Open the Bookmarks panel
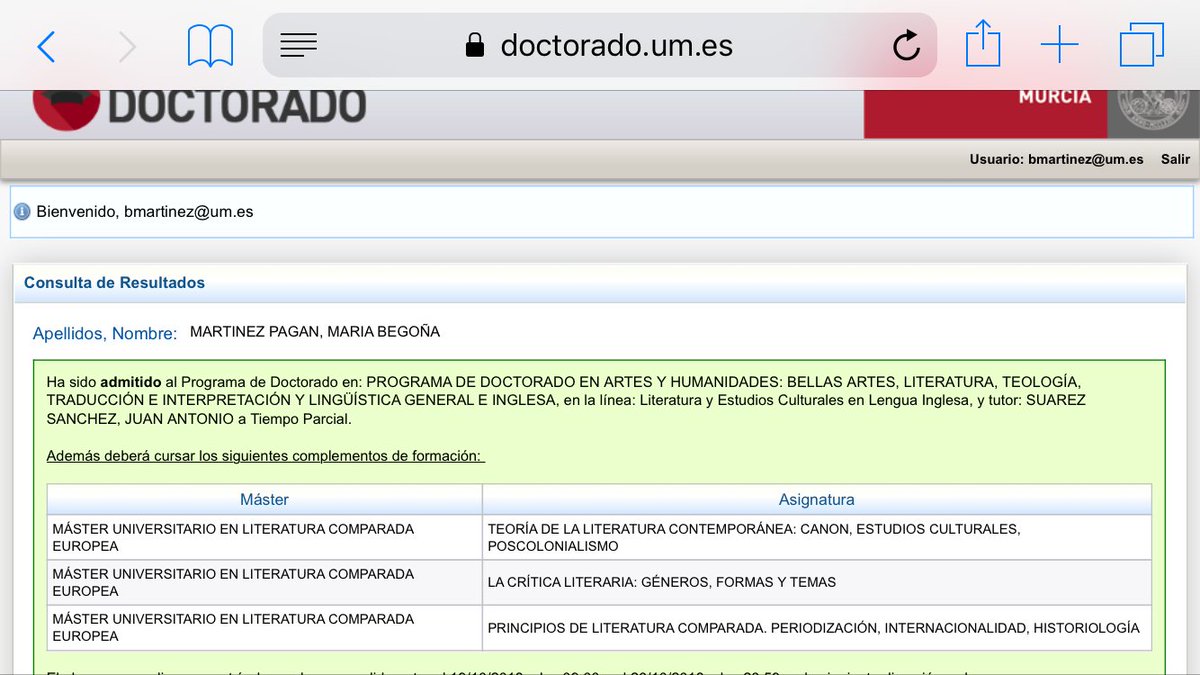1200x675 pixels. pyautogui.click(x=211, y=43)
